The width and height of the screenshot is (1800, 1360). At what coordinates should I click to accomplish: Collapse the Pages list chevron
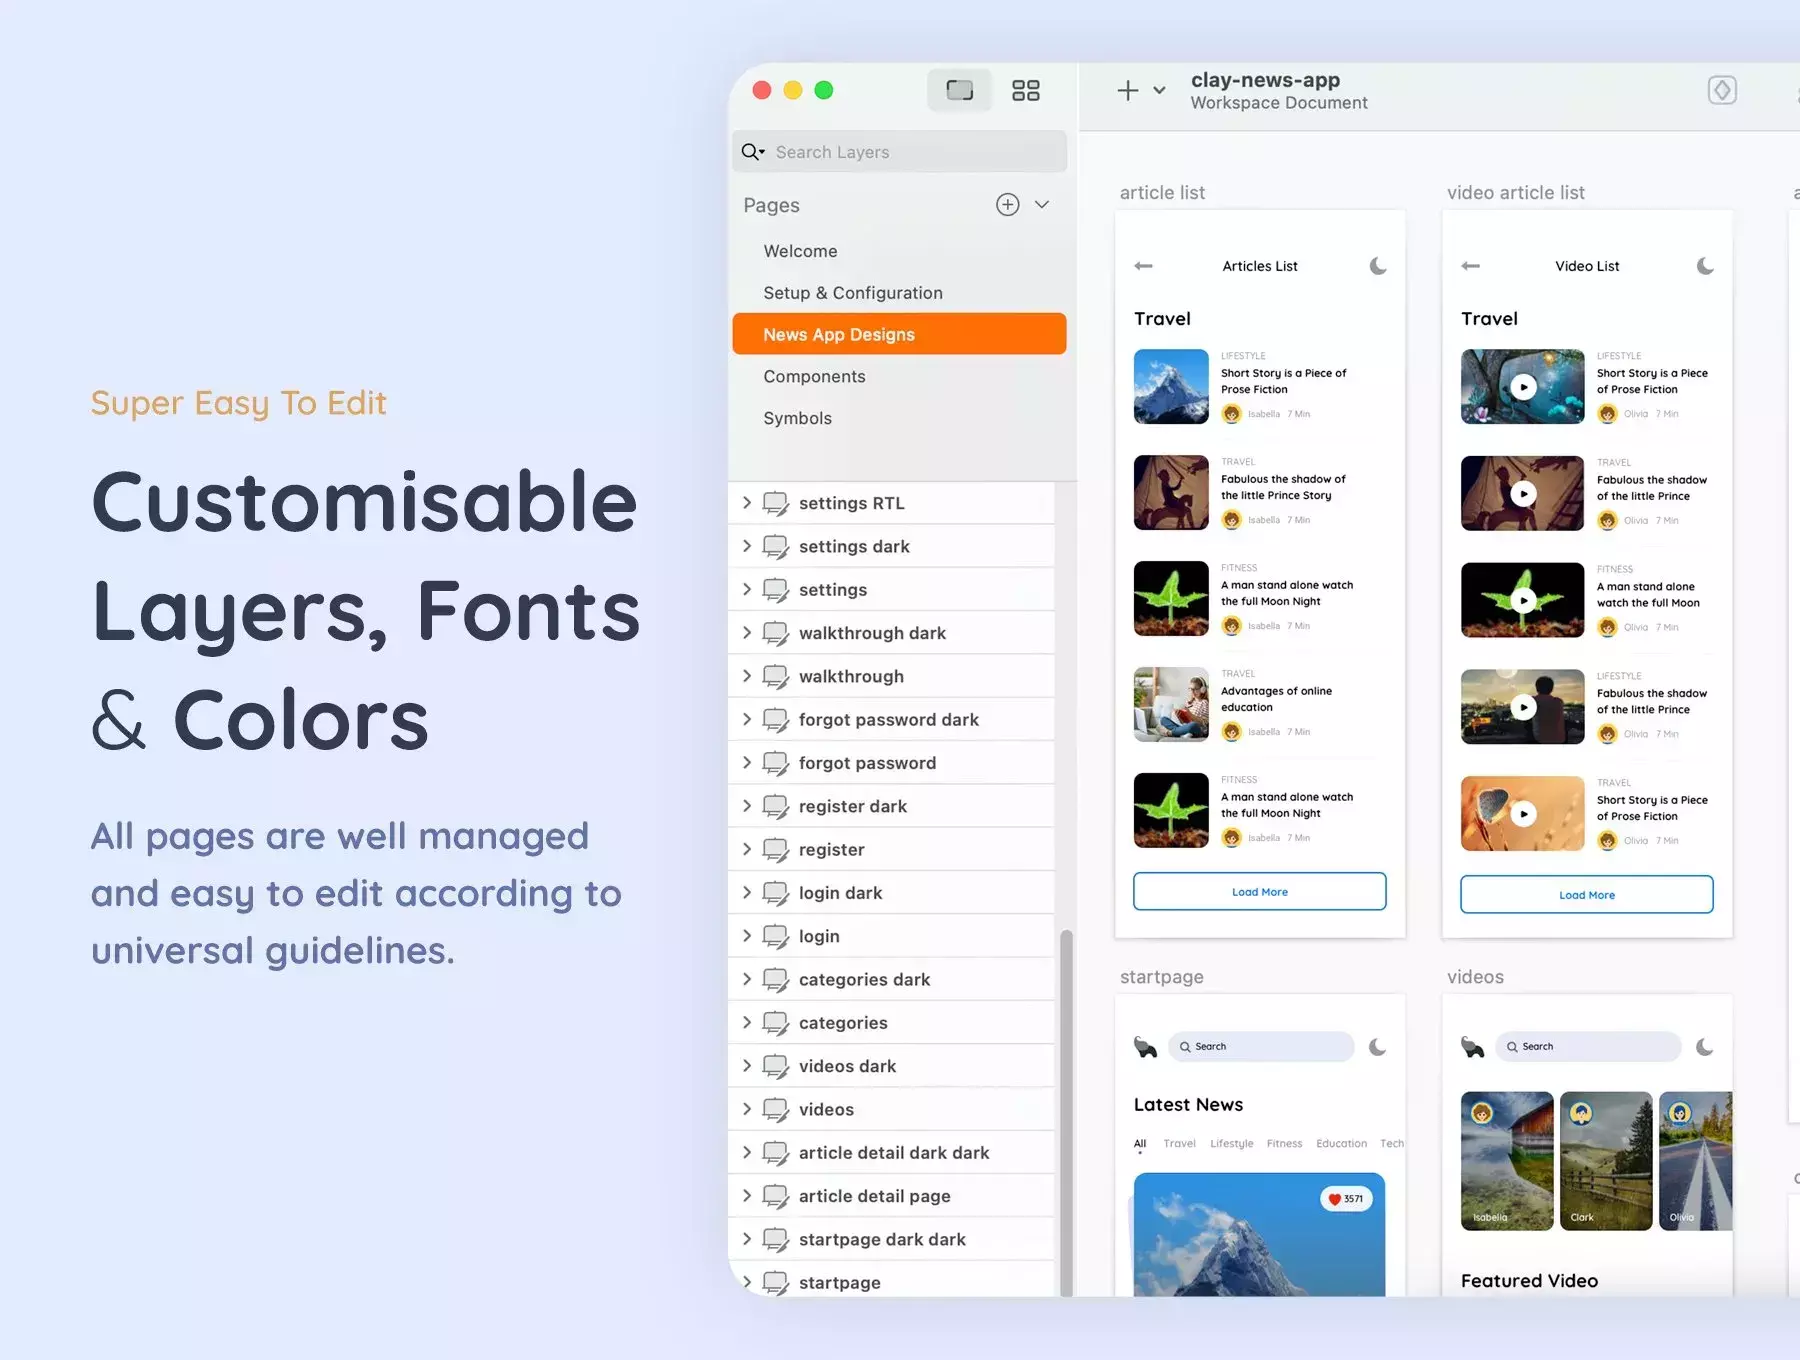(1042, 205)
